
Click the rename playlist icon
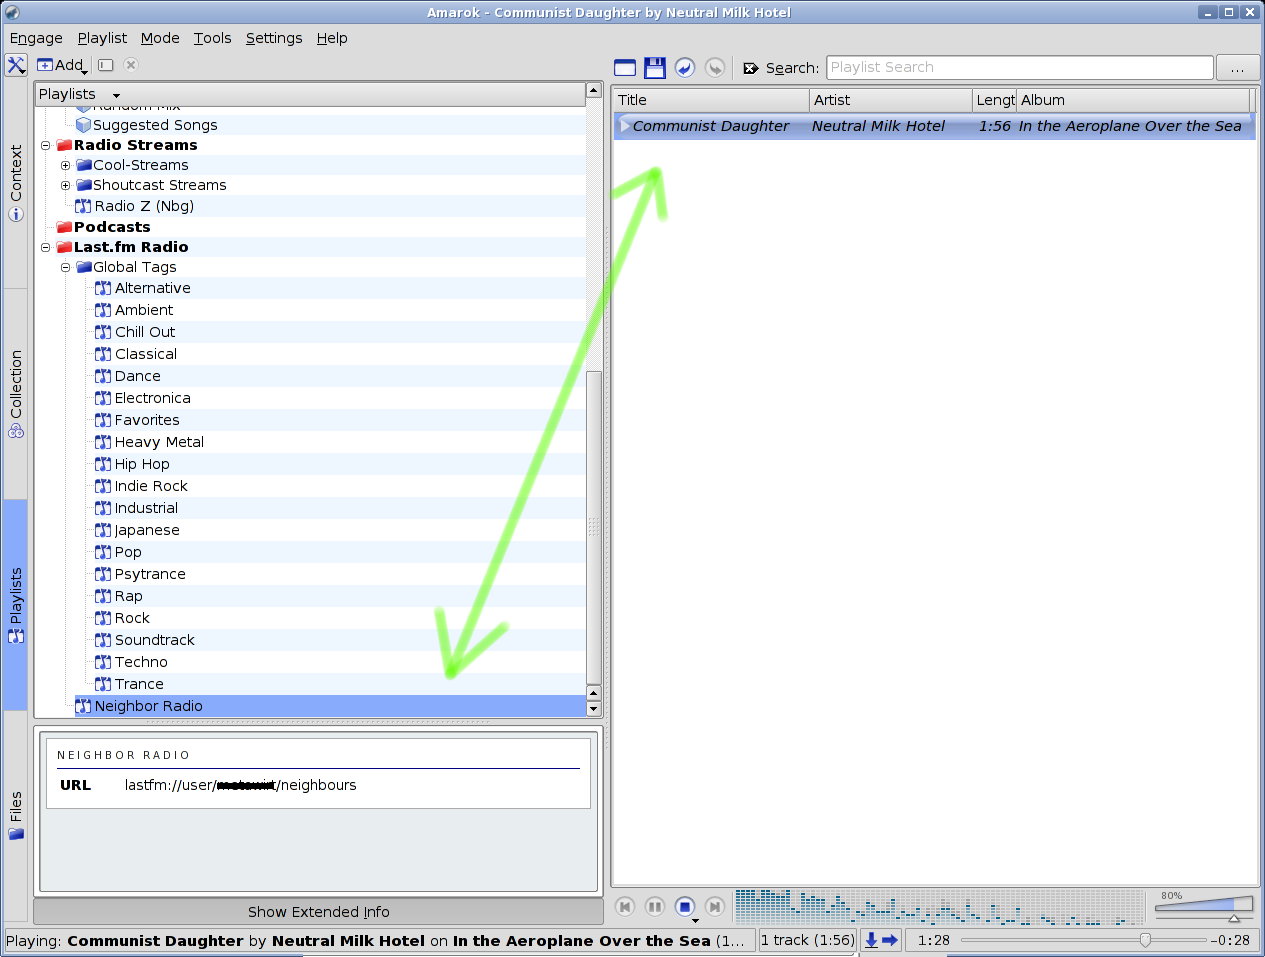106,65
